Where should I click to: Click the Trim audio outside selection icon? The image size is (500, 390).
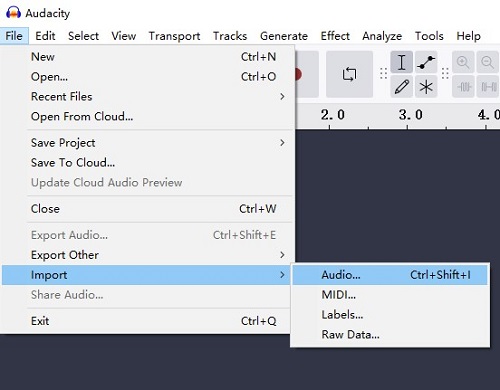click(x=463, y=87)
